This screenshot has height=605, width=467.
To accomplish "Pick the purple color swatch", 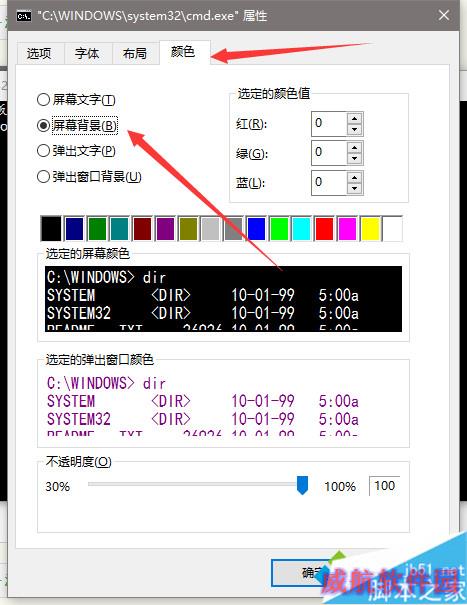I will tap(165, 229).
